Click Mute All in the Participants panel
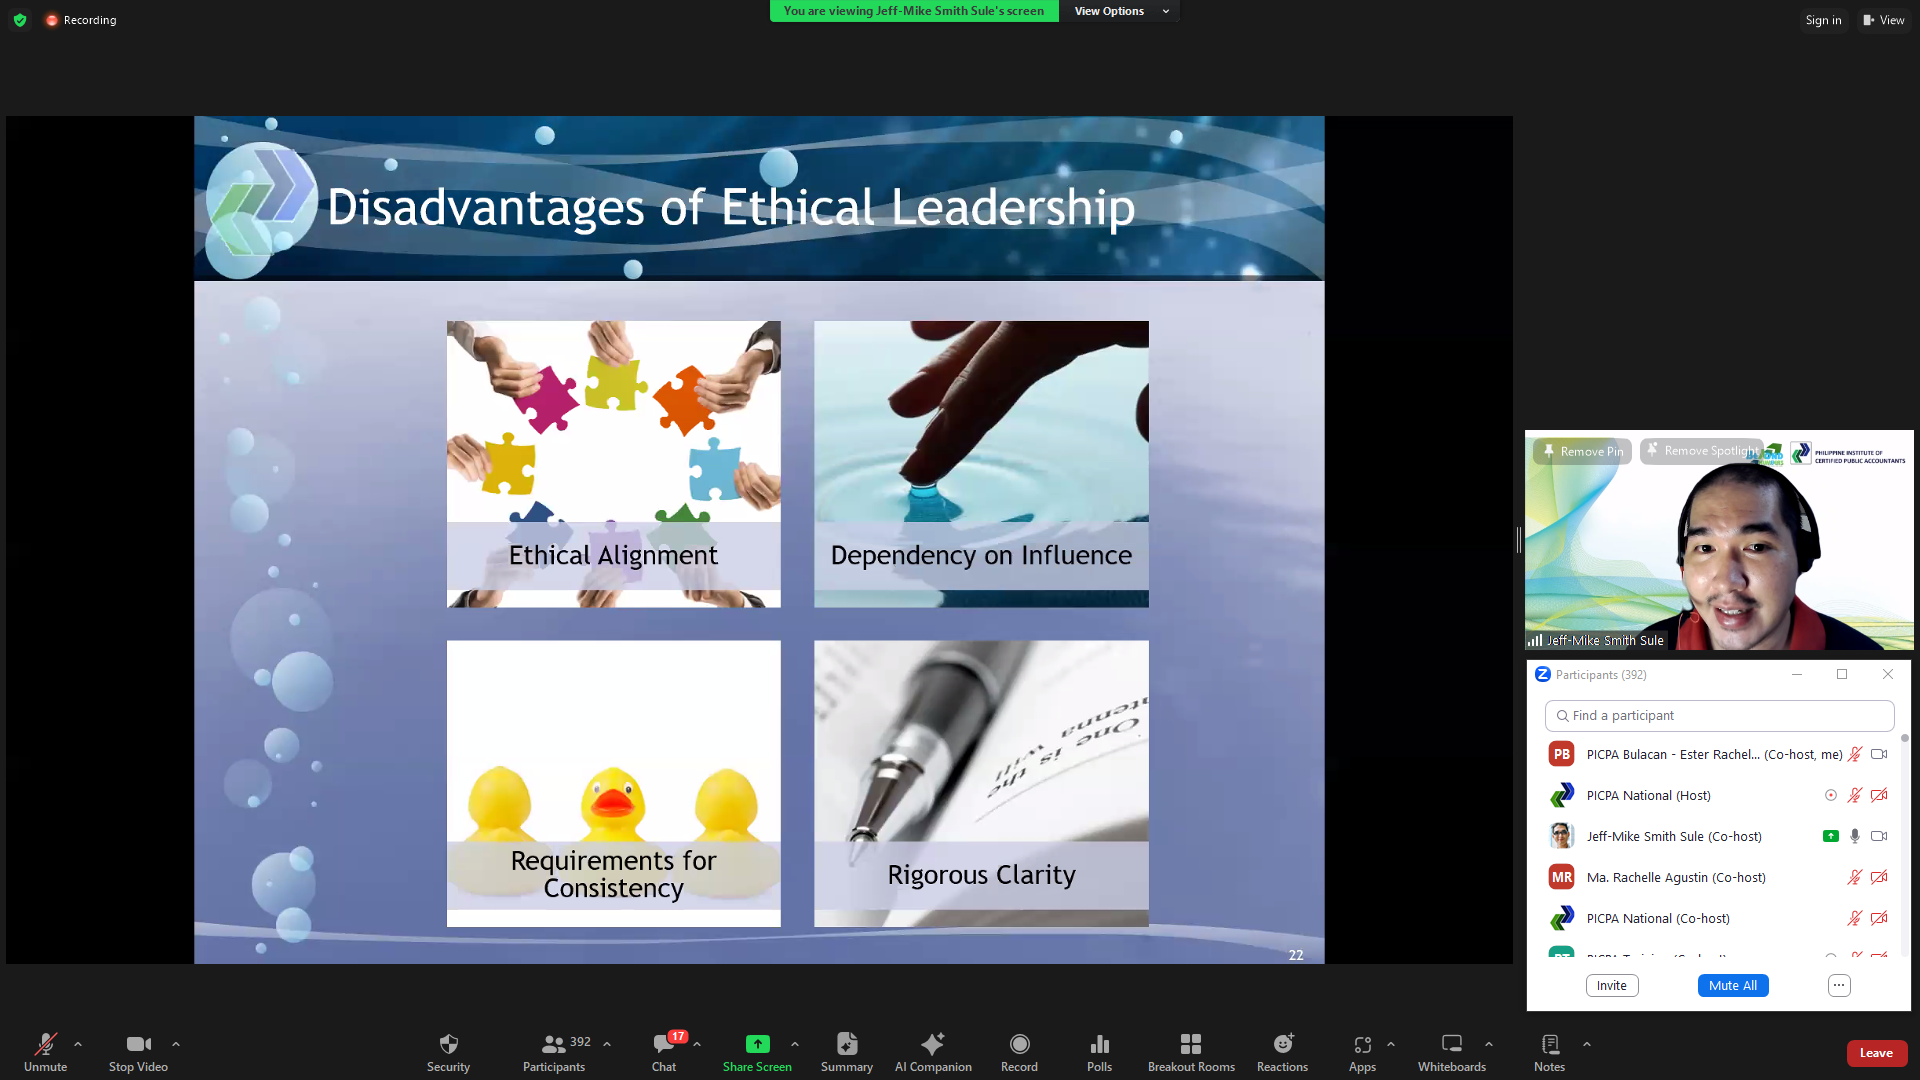Viewport: 1920px width, 1080px height. [x=1733, y=985]
